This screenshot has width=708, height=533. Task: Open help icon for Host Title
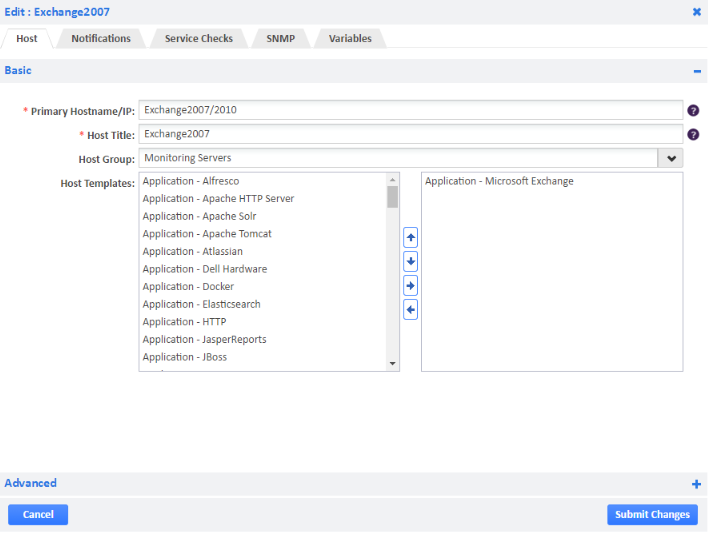[692, 134]
